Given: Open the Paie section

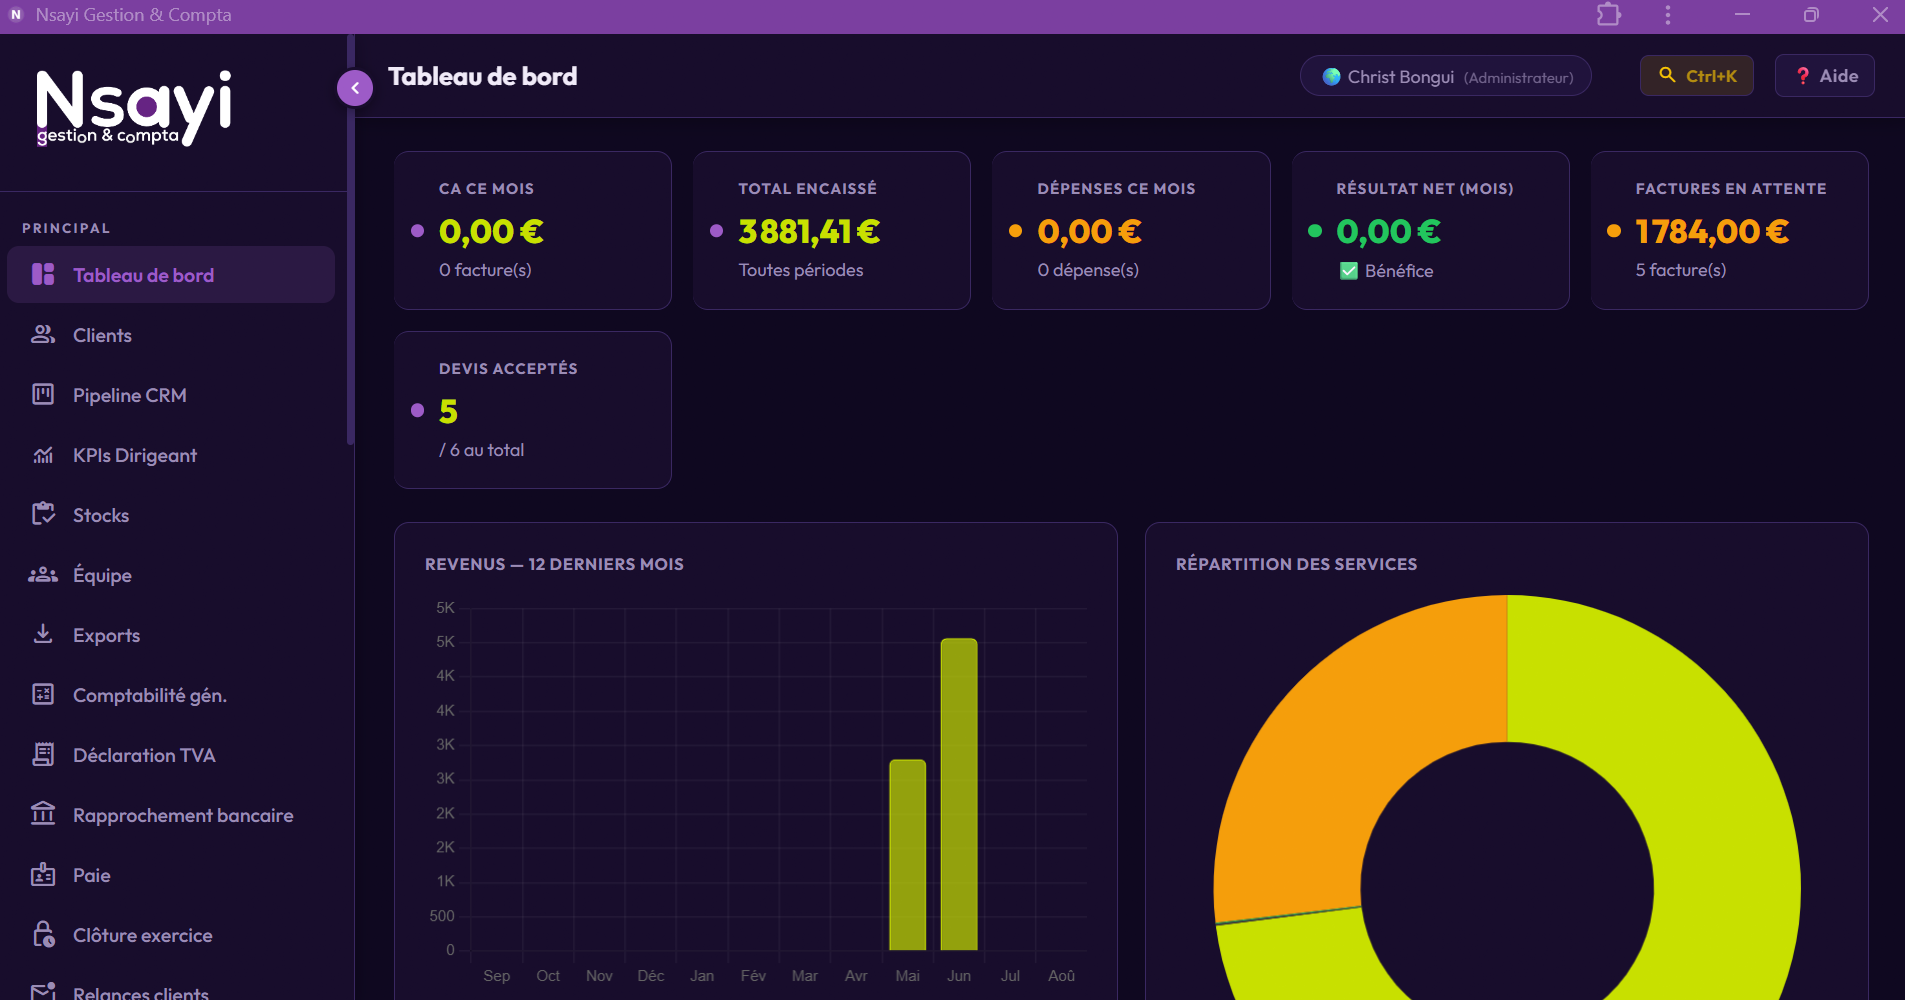Looking at the screenshot, I should [x=171, y=875].
